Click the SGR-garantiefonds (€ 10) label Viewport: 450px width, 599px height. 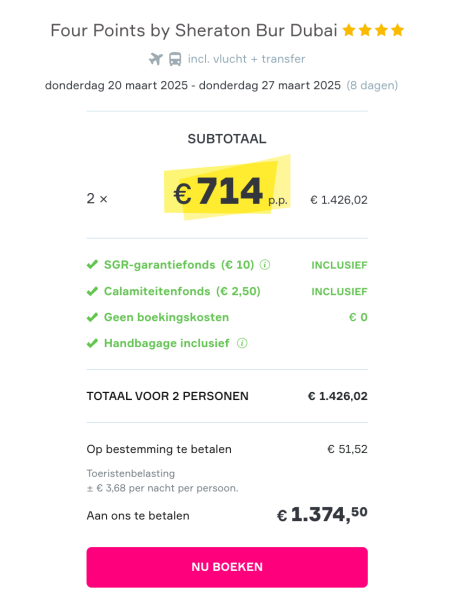[x=179, y=265]
